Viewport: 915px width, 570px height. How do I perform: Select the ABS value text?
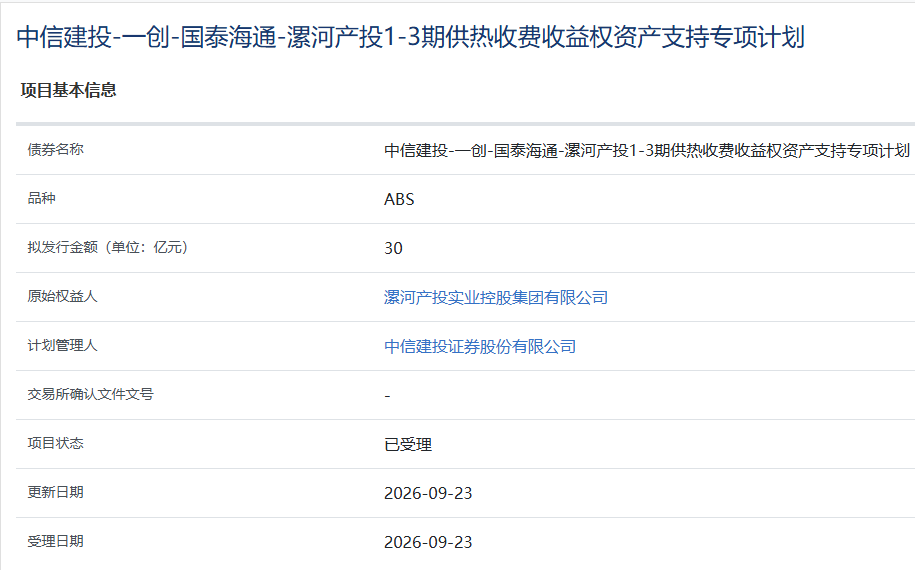[x=399, y=200]
